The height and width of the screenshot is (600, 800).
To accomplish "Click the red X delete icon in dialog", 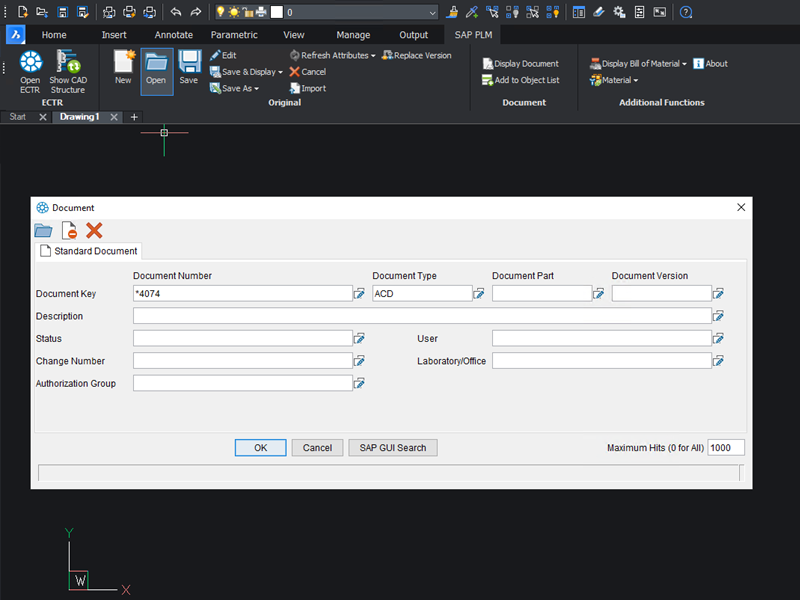I will 94,231.
